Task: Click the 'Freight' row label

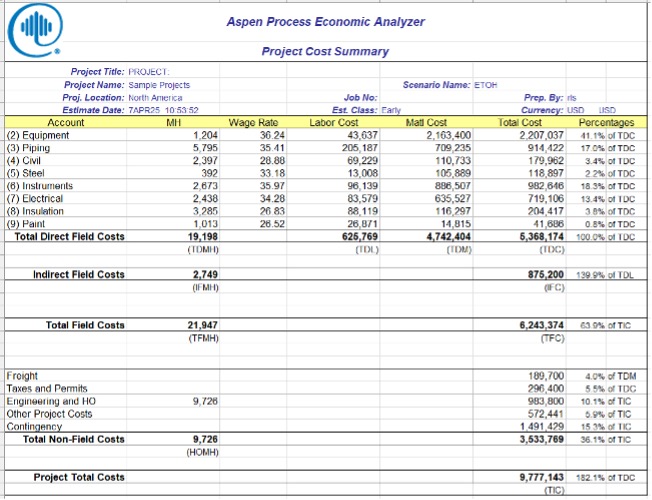Action: click(22, 376)
